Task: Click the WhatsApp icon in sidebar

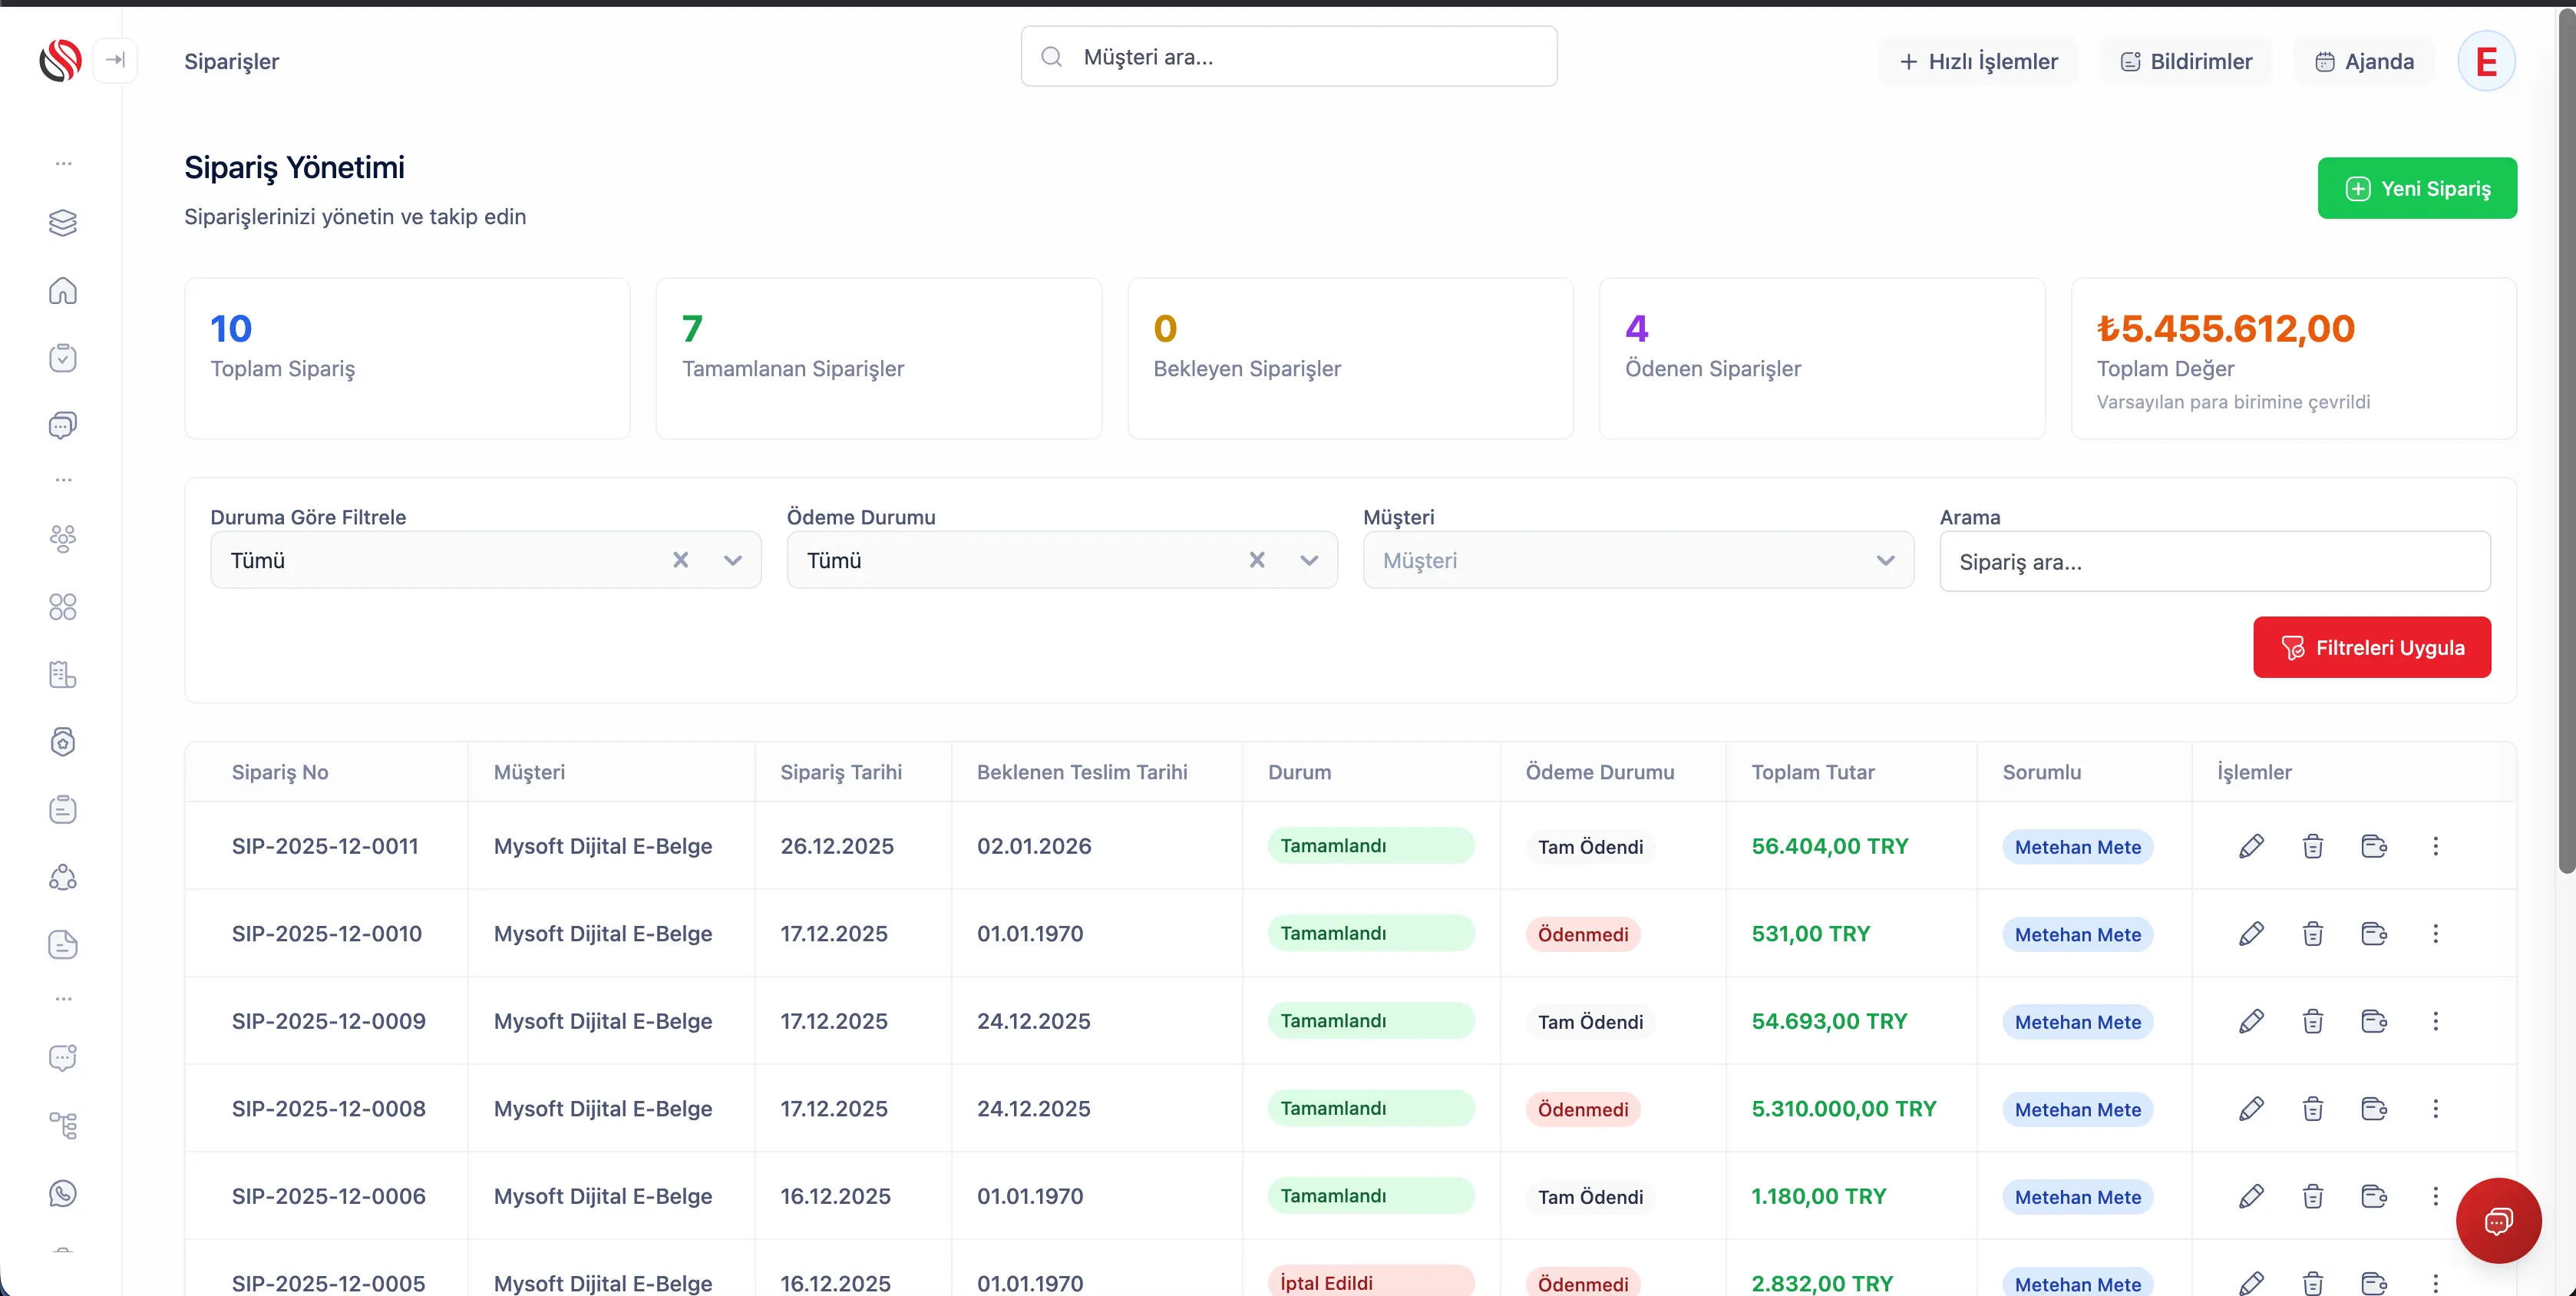Action: pos(63,1193)
